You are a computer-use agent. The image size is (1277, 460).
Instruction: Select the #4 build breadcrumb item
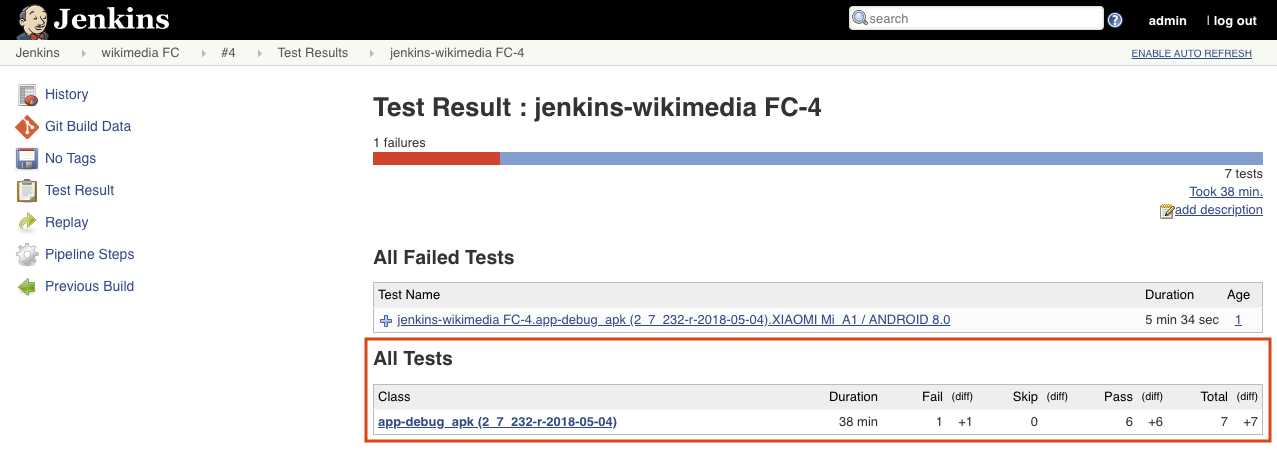tap(228, 53)
